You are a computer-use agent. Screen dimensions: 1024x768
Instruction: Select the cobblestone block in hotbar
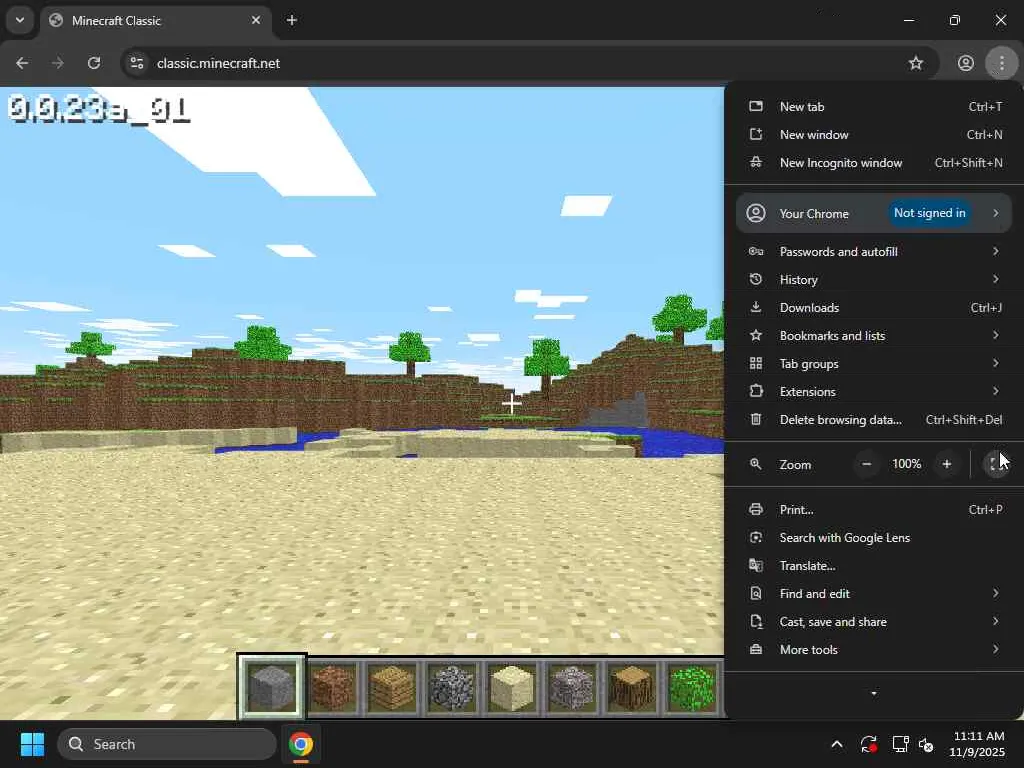(x=451, y=687)
